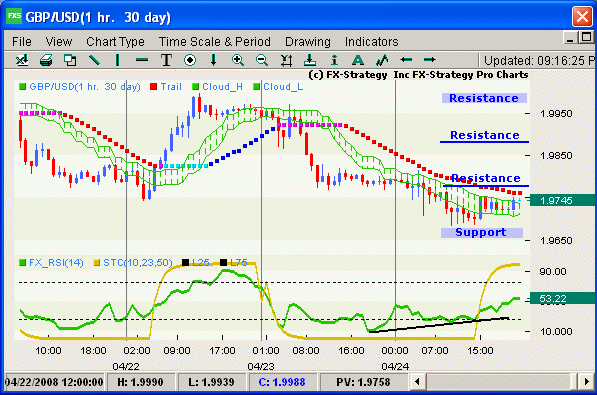The height and width of the screenshot is (395, 597).
Task: Click the axis scale adjust icon
Action: point(286,60)
